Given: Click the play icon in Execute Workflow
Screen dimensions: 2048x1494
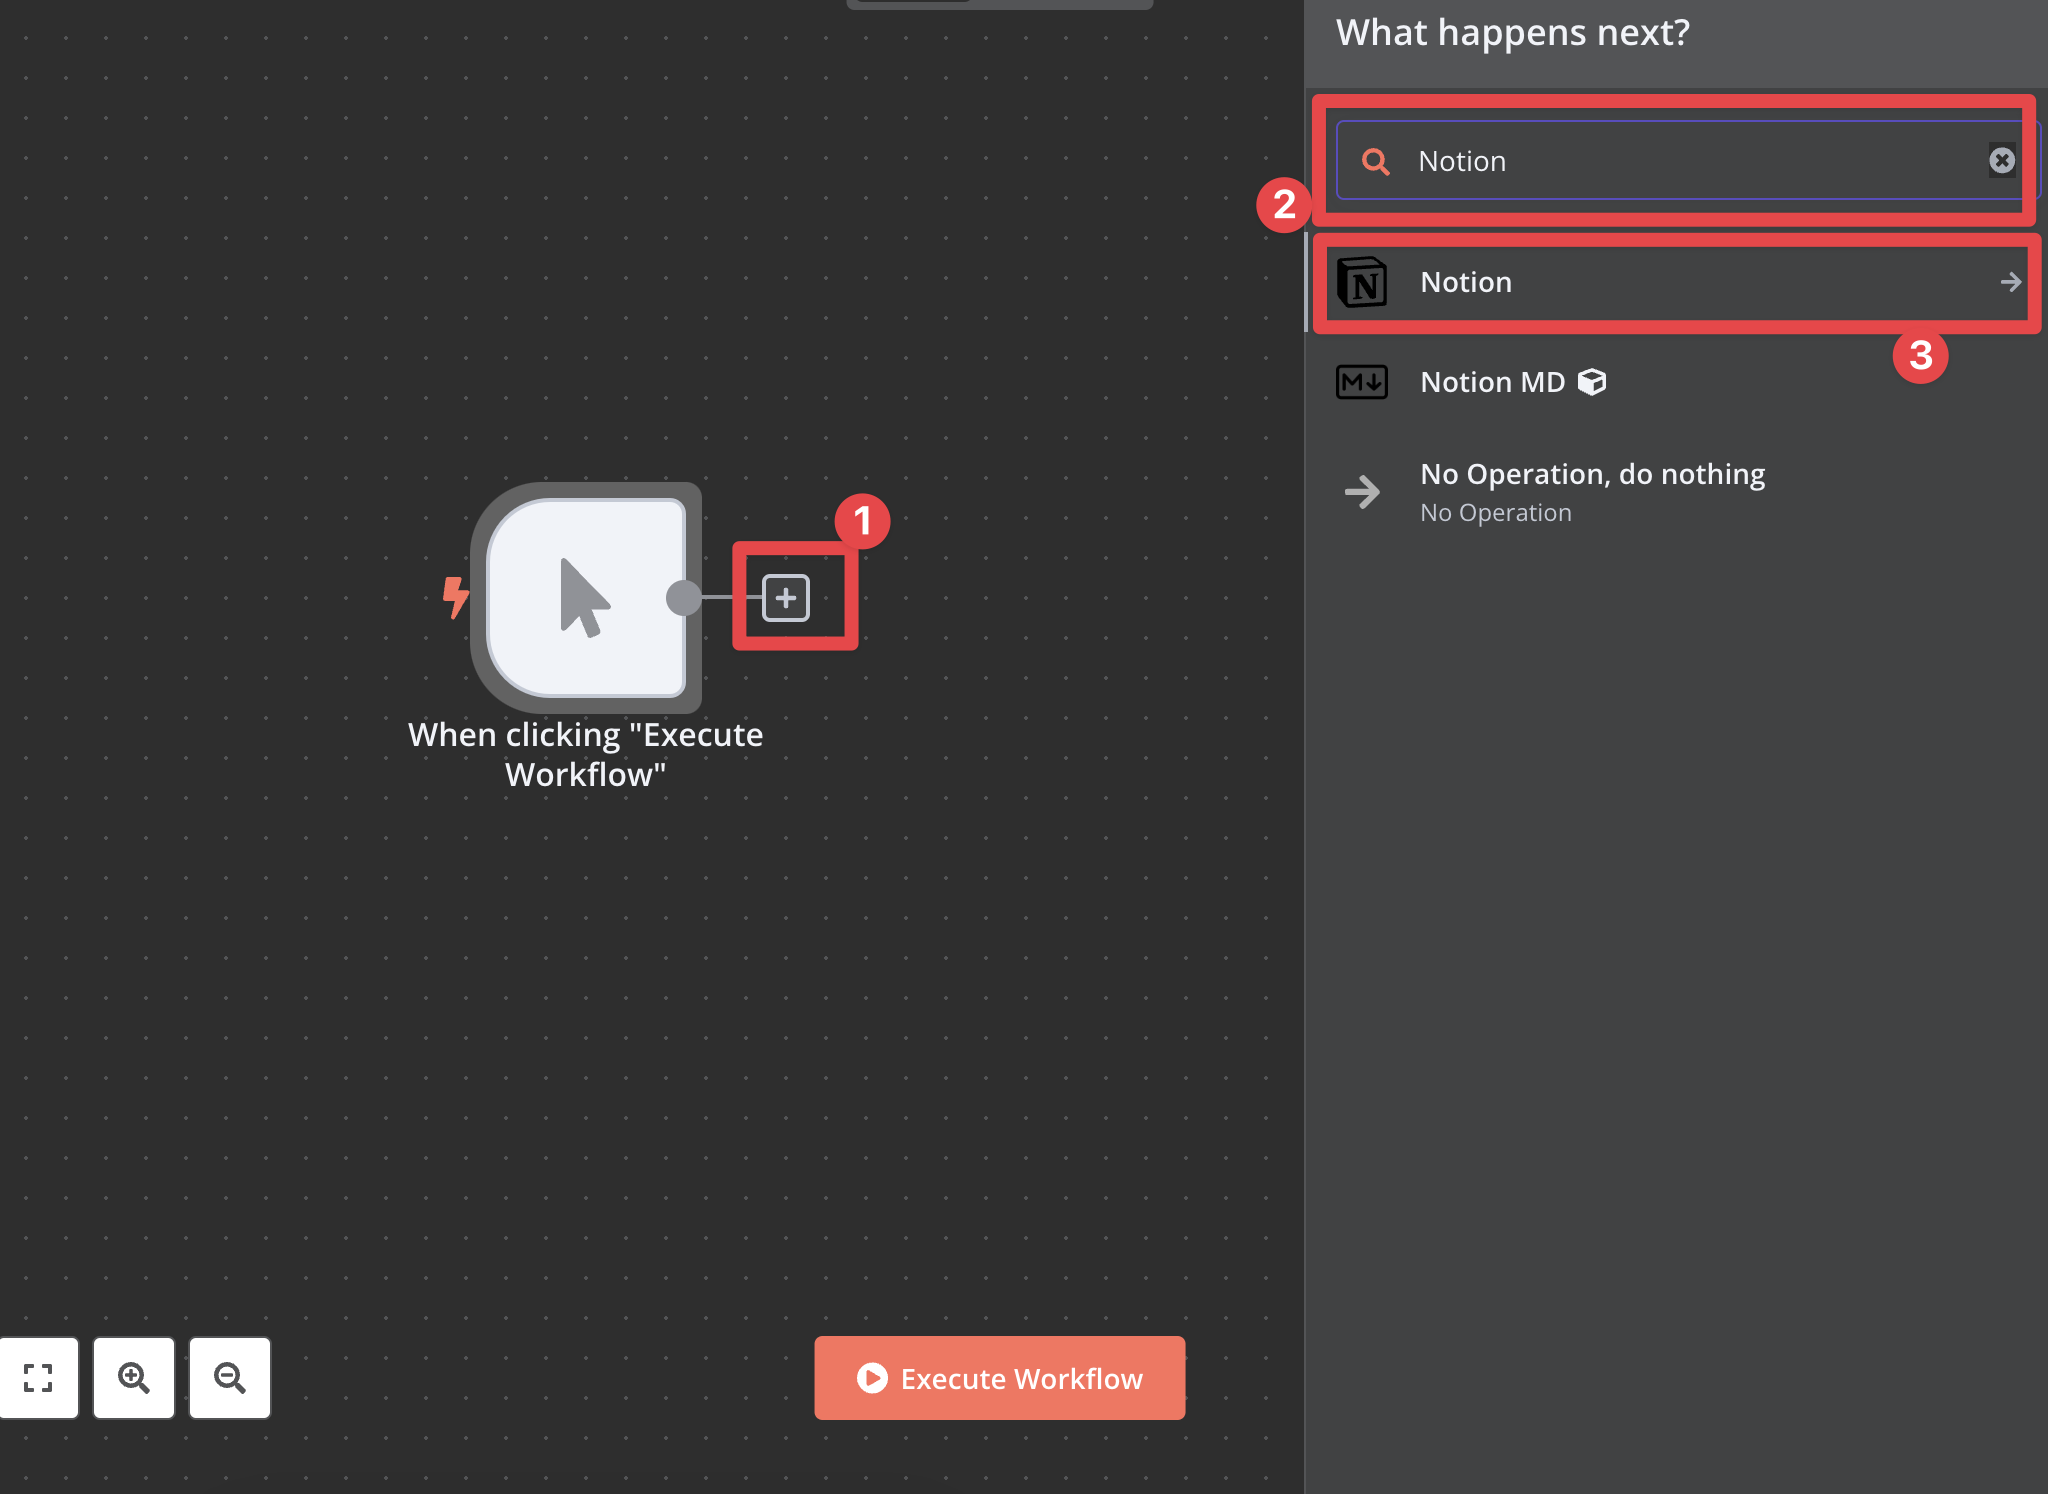Looking at the screenshot, I should pyautogui.click(x=872, y=1378).
